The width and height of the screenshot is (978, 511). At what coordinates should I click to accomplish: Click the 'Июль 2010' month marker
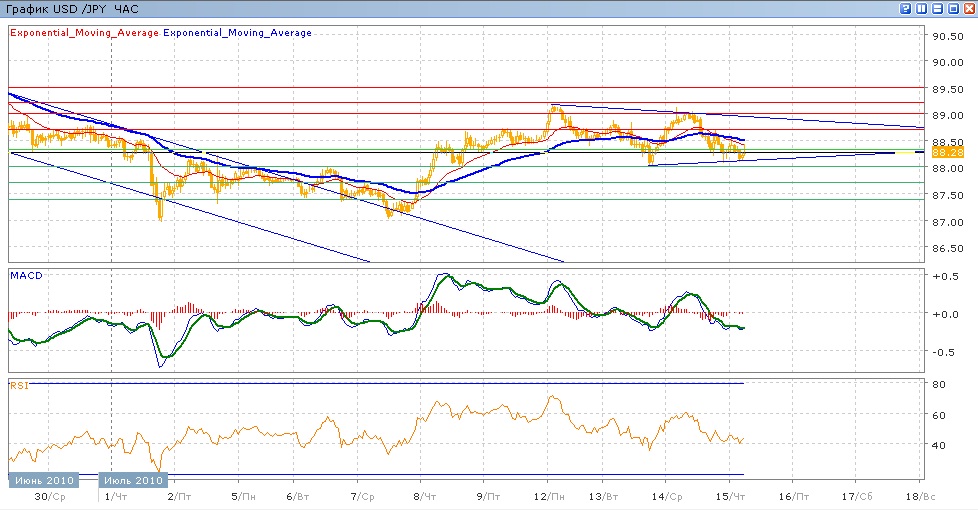pyautogui.click(x=134, y=480)
